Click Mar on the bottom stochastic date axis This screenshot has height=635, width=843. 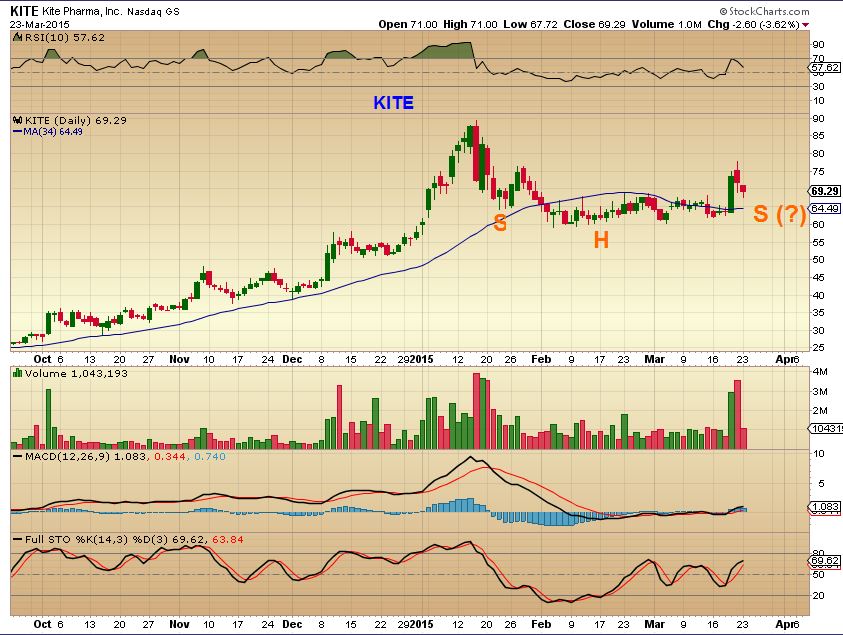654,624
